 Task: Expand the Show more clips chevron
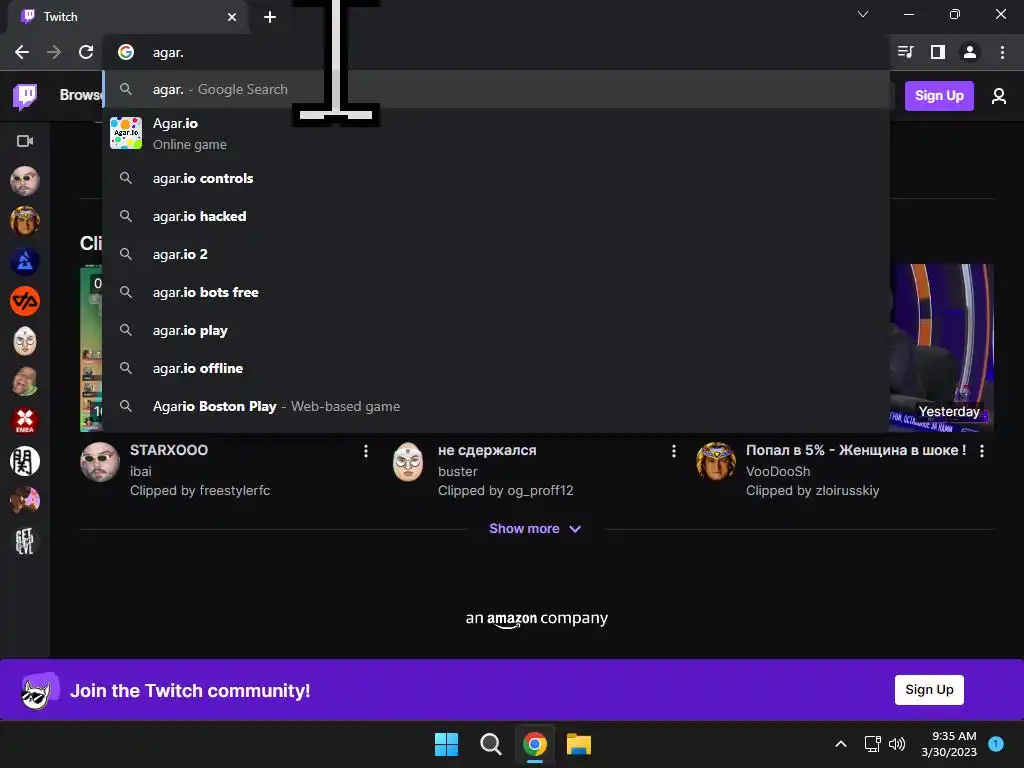(575, 529)
